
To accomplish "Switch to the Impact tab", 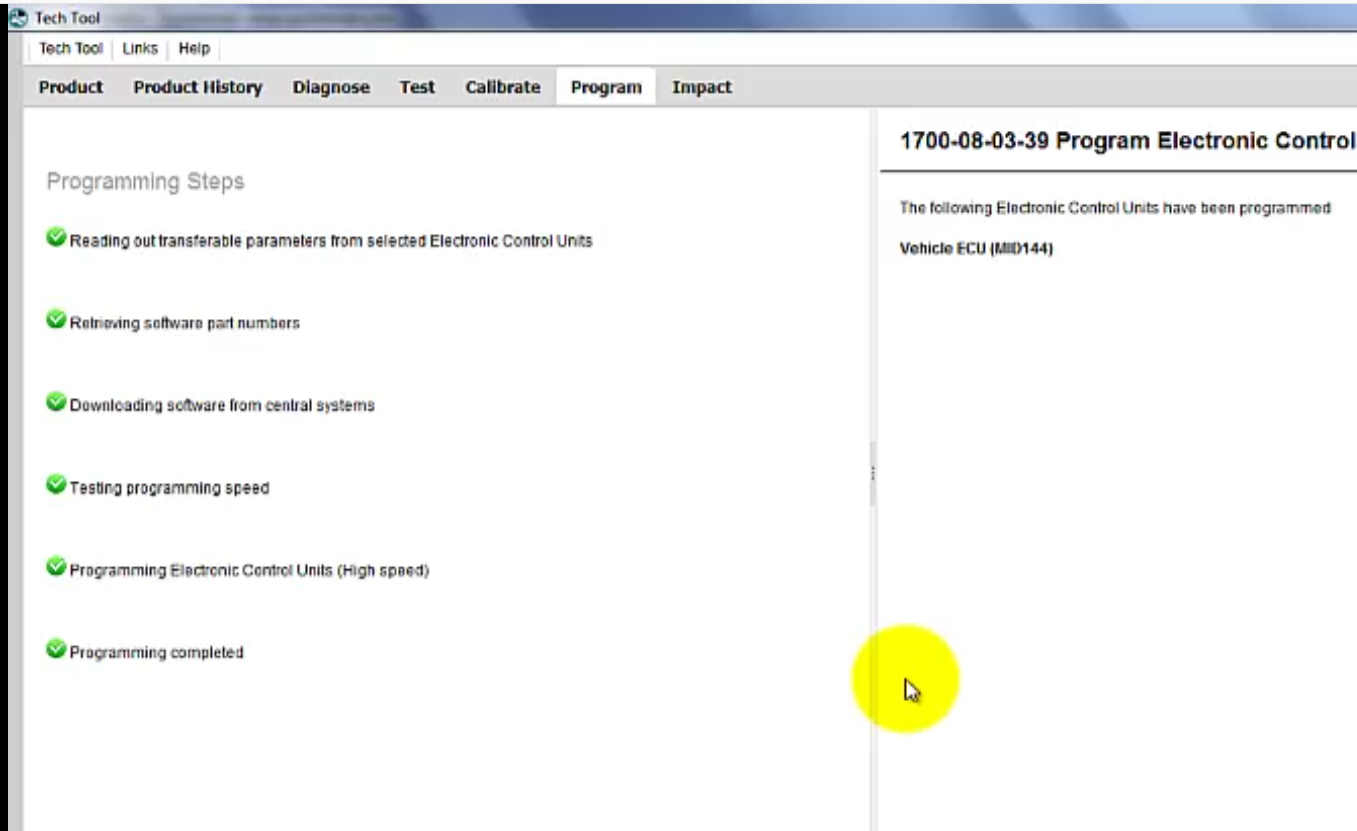I will 701,87.
